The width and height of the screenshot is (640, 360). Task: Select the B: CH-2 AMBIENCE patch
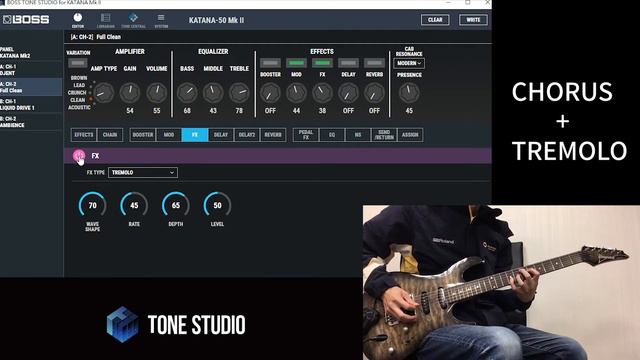coord(31,122)
